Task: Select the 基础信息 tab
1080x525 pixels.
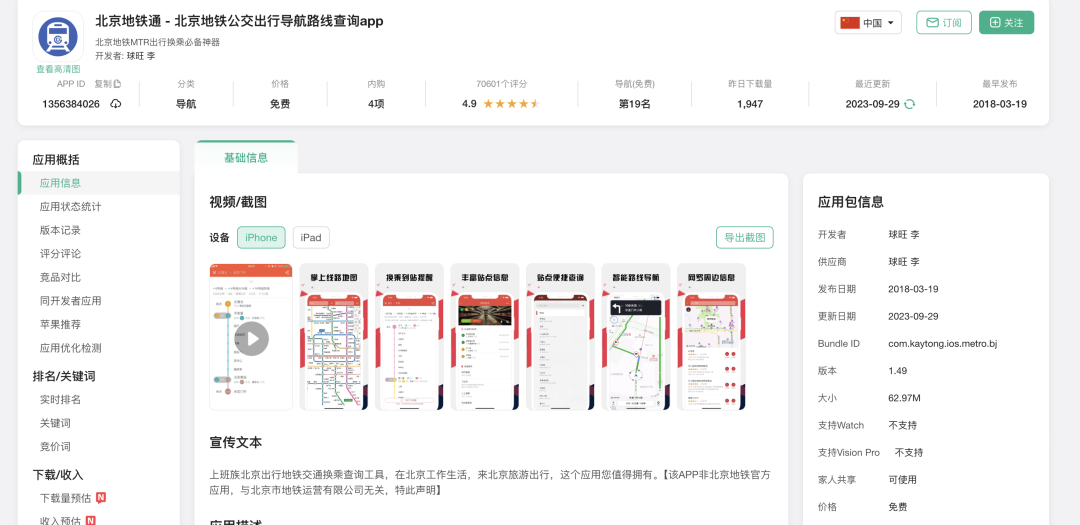Action: [x=246, y=158]
